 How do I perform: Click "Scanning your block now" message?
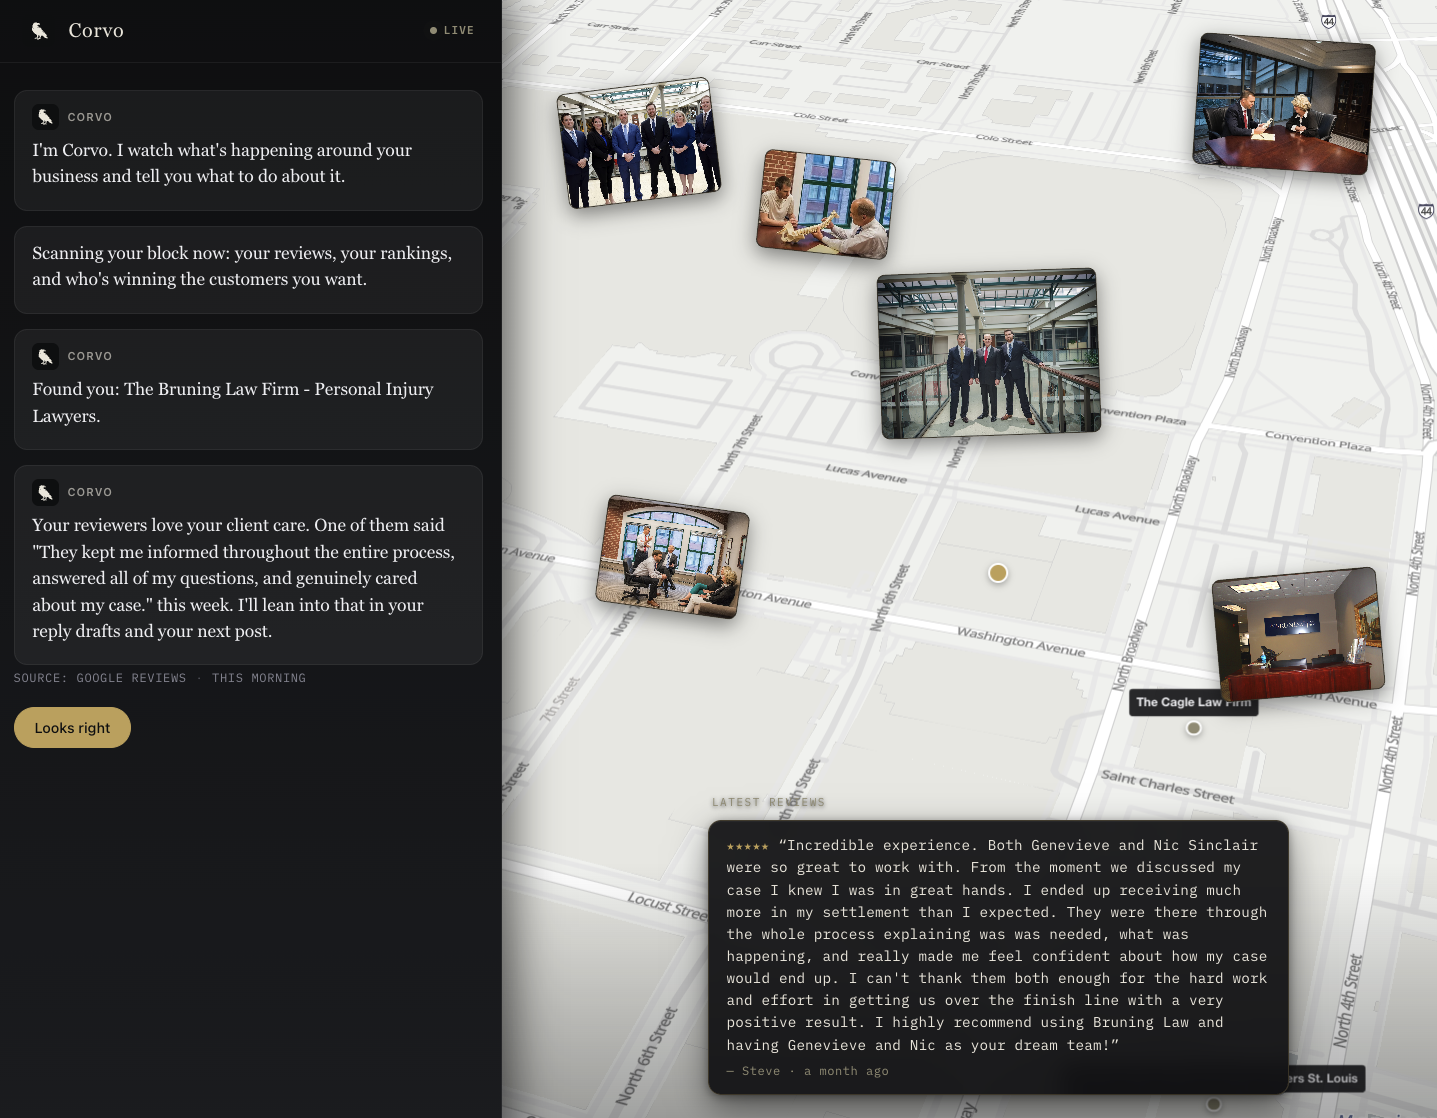coord(248,270)
